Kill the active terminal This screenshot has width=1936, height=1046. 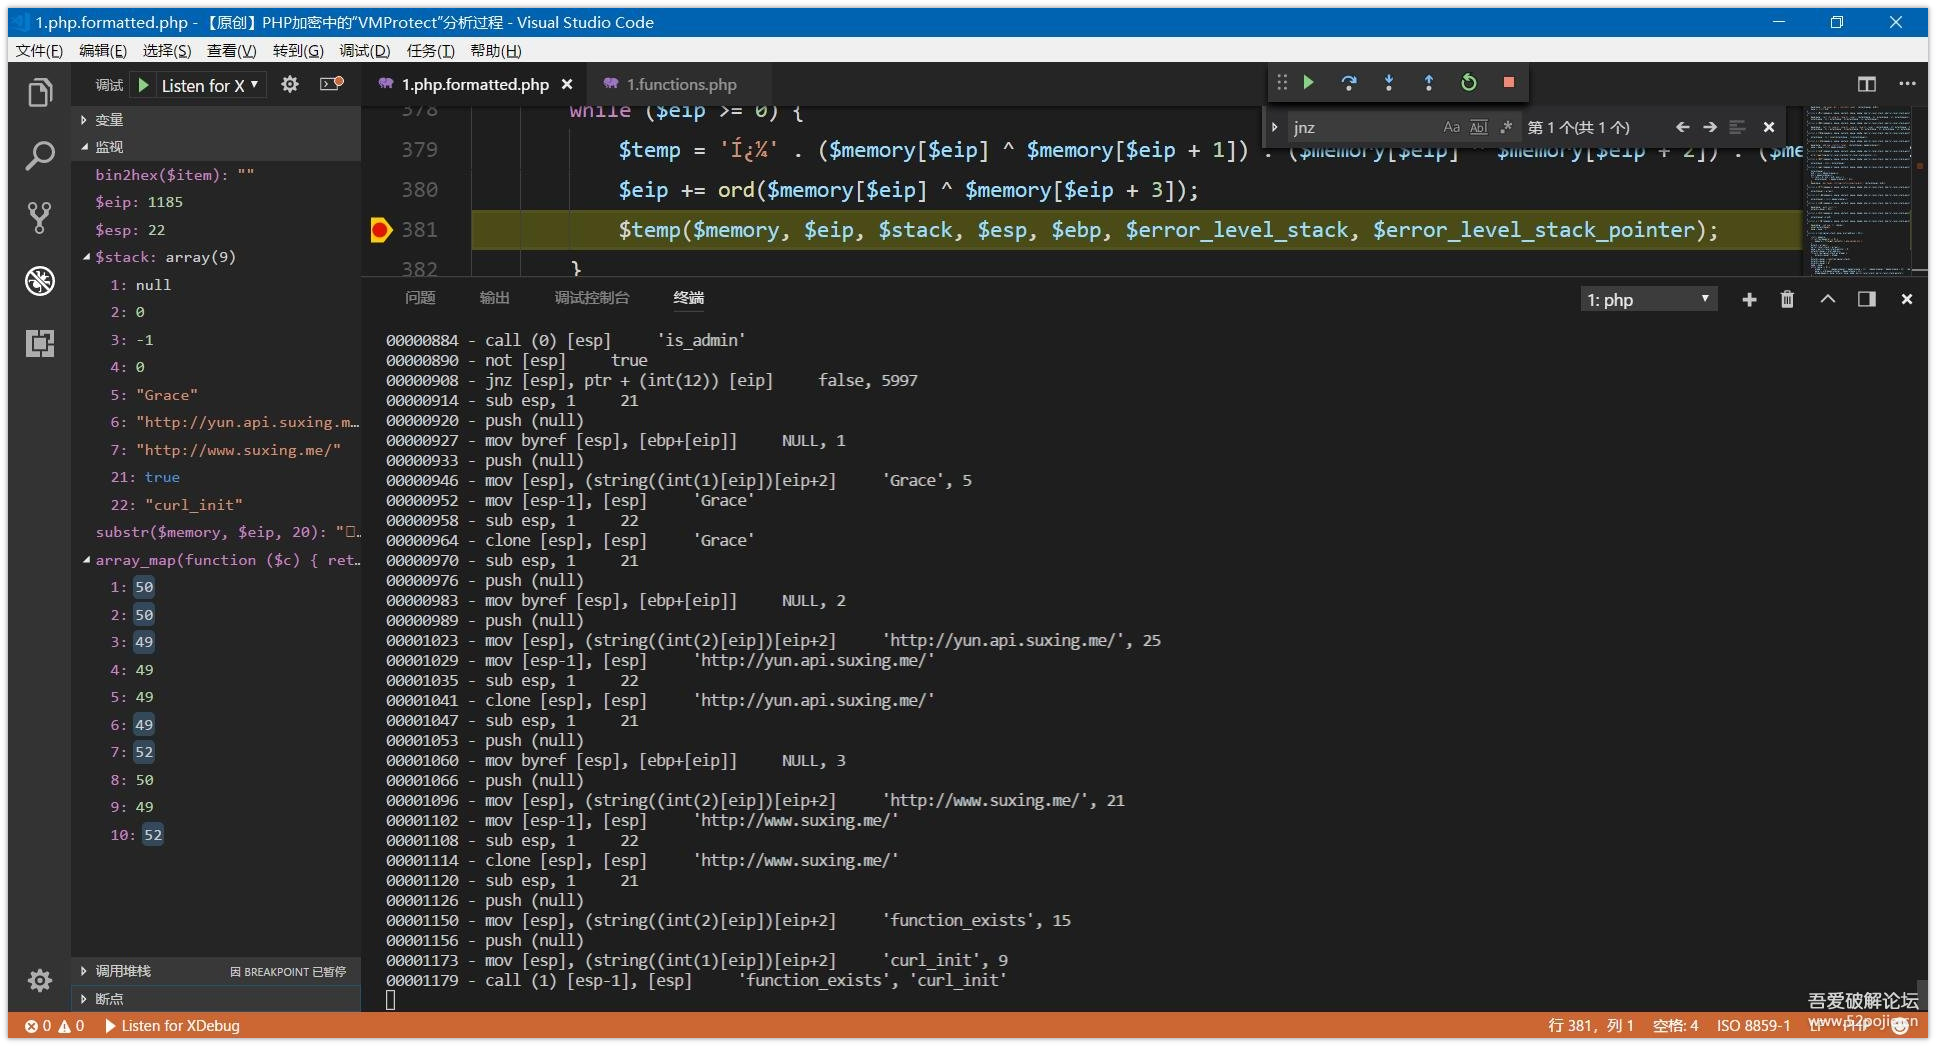(1788, 299)
